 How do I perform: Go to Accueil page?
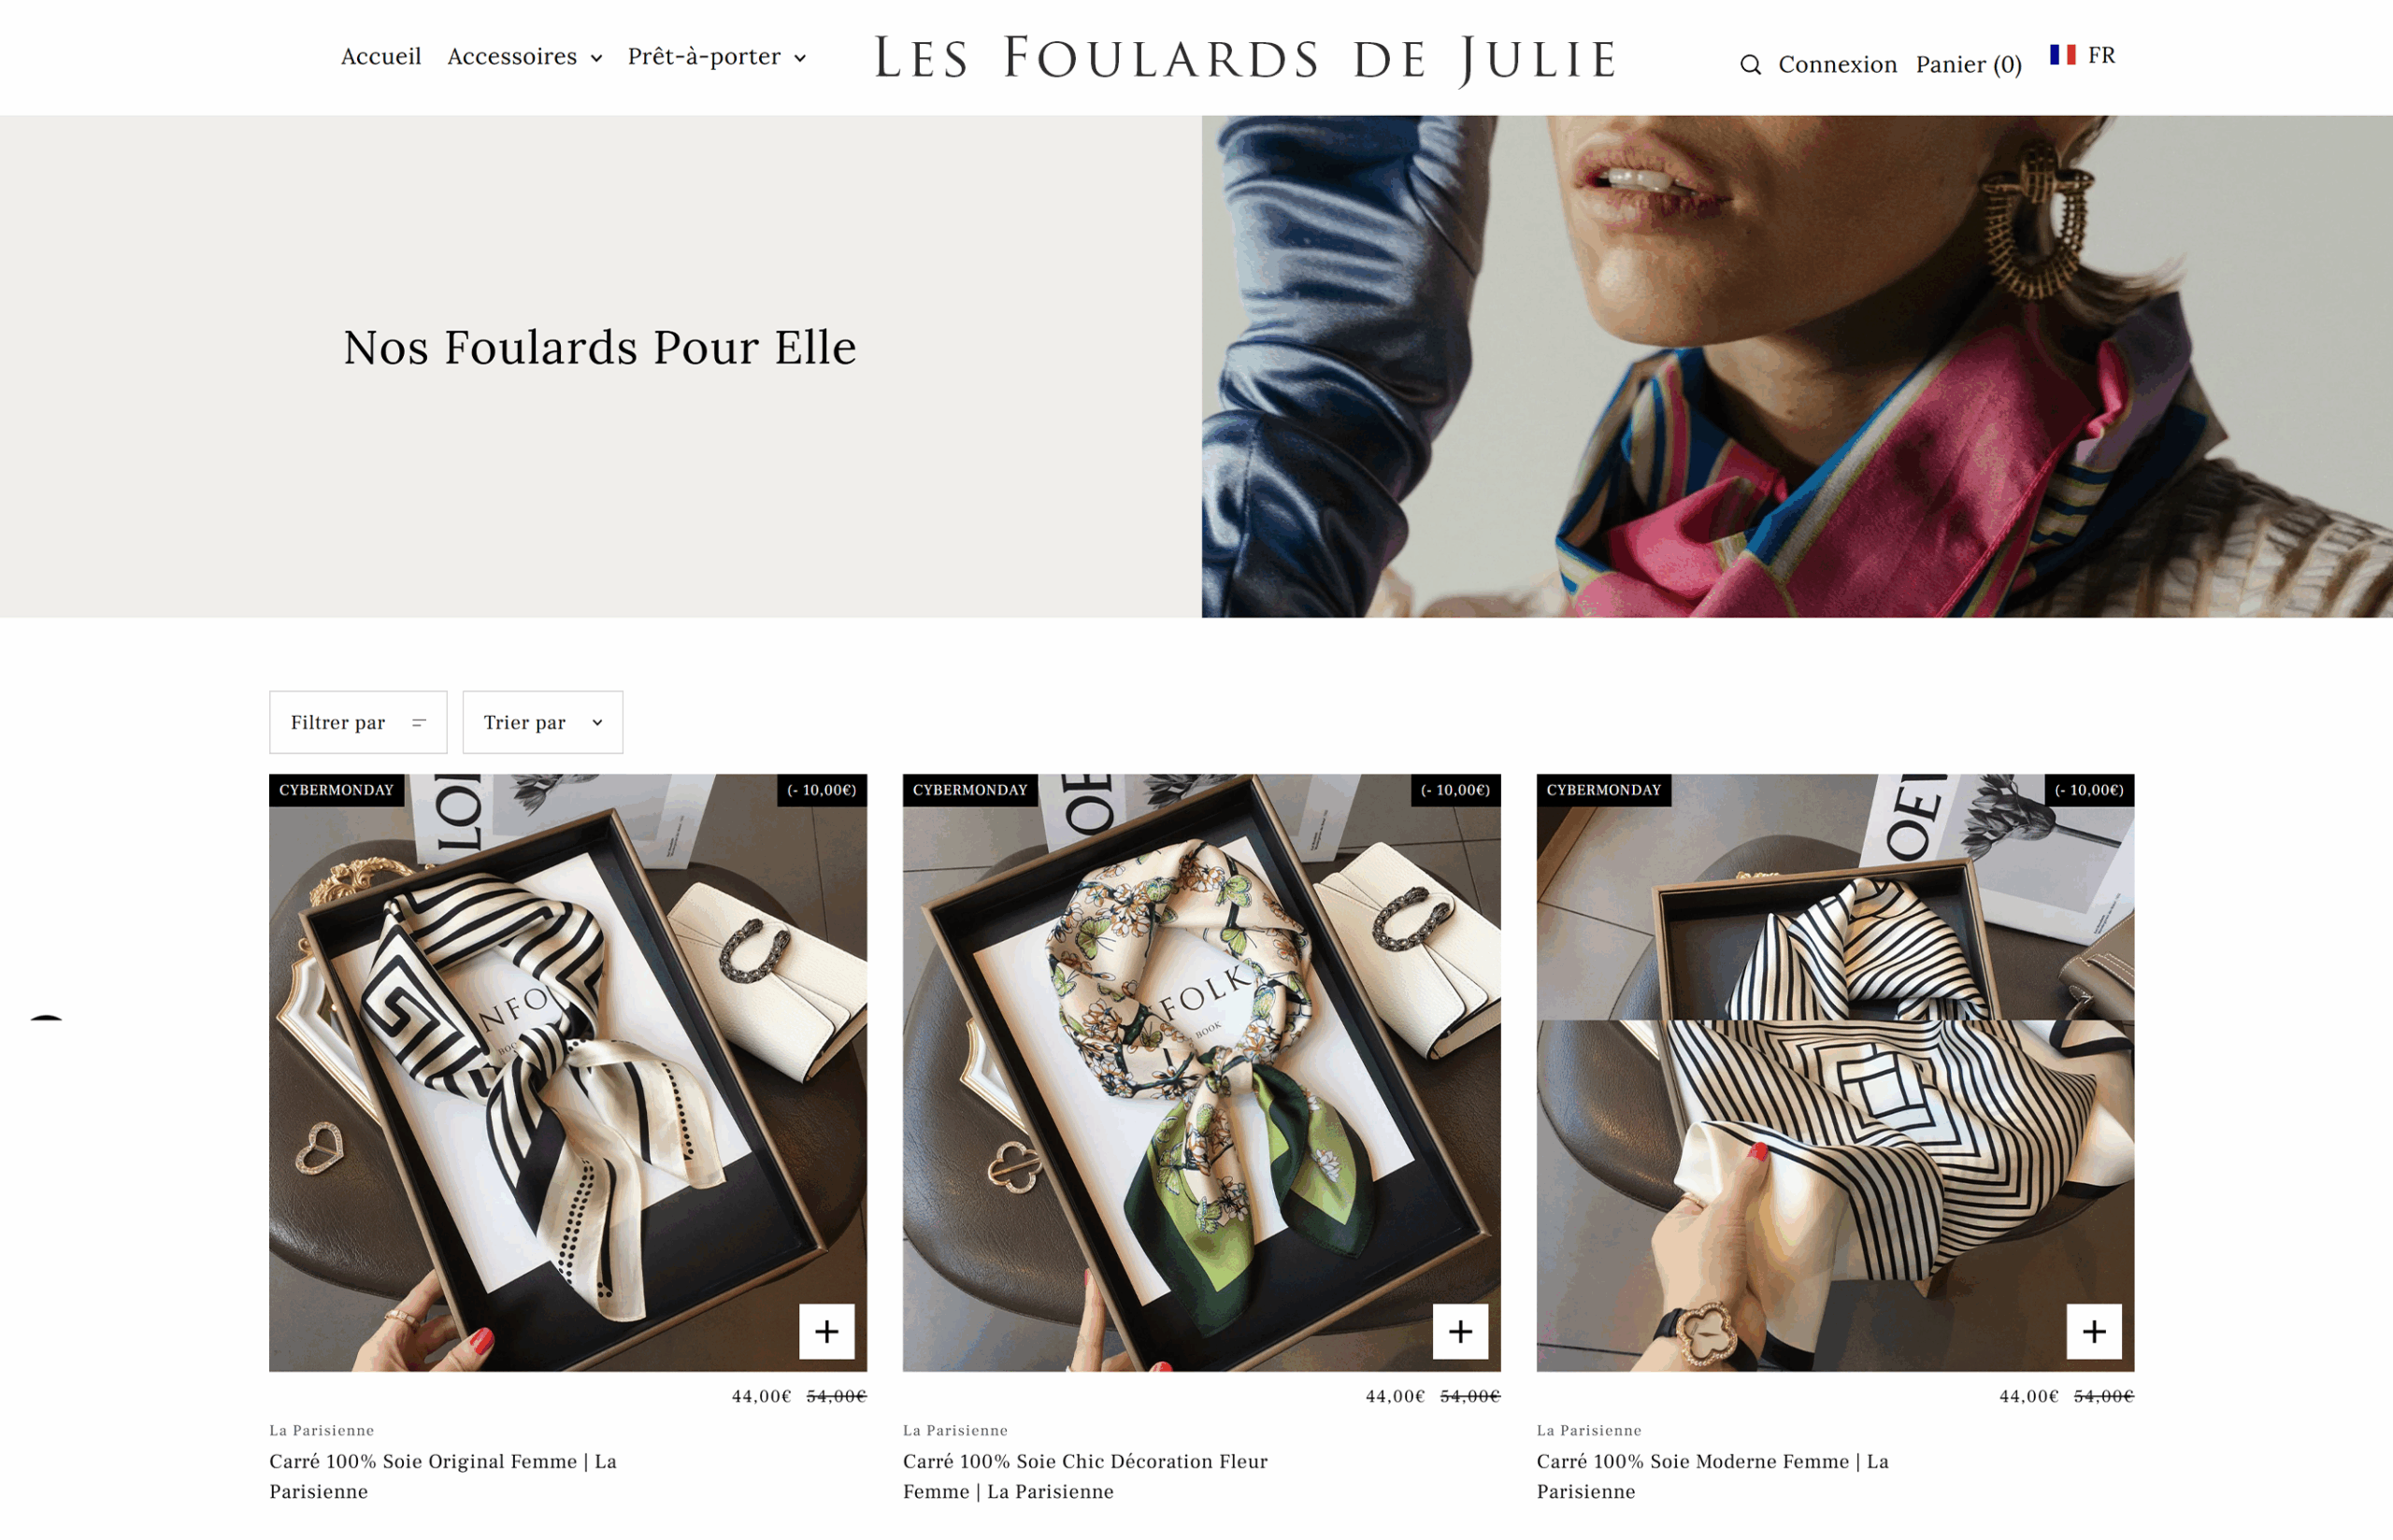381,57
